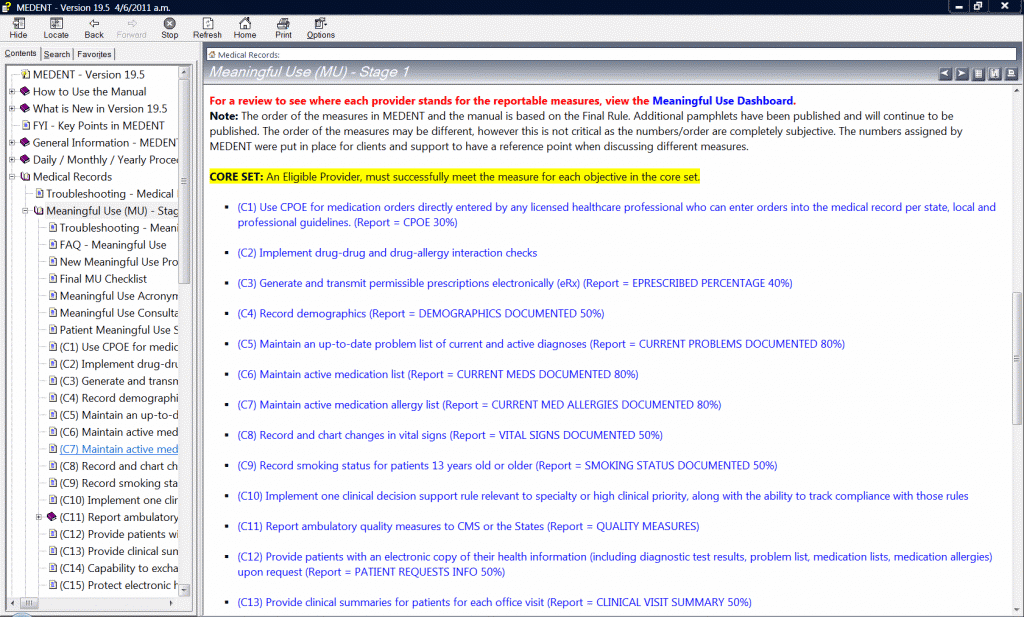Image resolution: width=1024 pixels, height=617 pixels.
Task: Open the (C2) drug-drug interaction checks link
Action: (387, 253)
